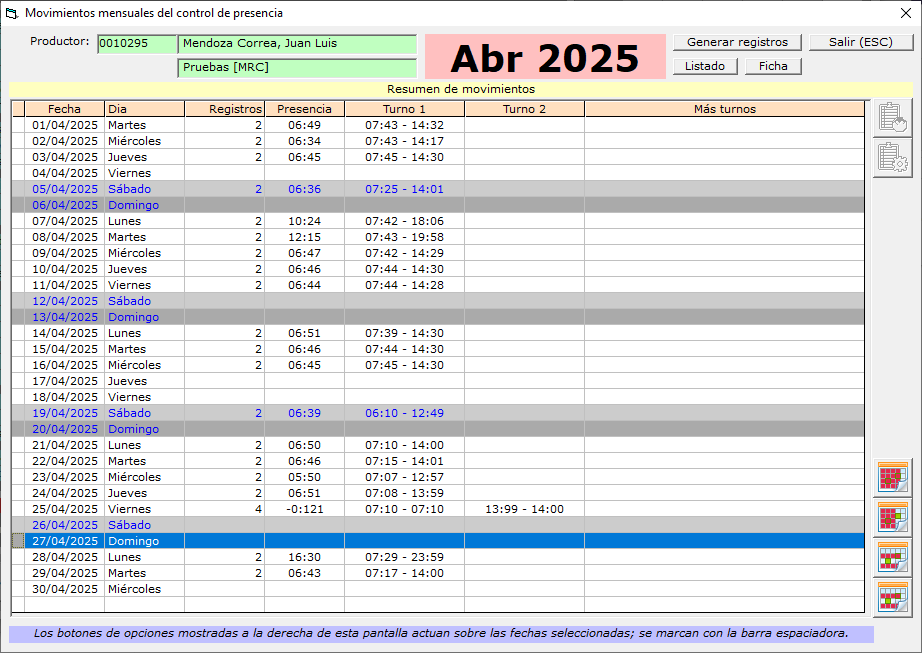Click the window icon in the title bar
The image size is (922, 653).
tap(12, 14)
